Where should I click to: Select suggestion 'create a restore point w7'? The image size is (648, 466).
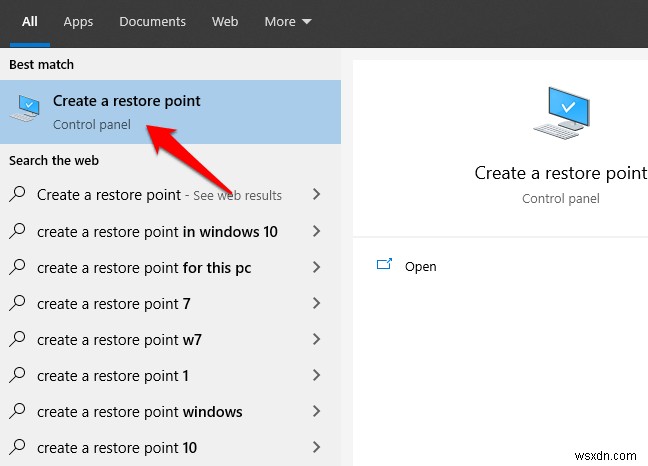170,339
